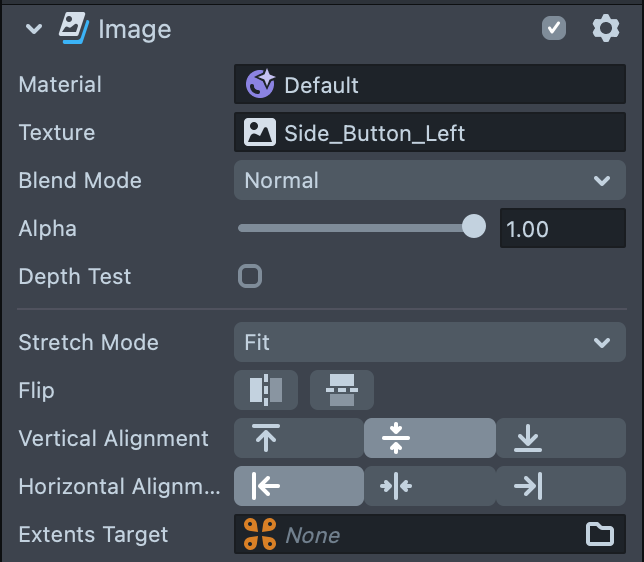The image size is (644, 562).
Task: Click the Alpha value field 1.00
Action: tap(562, 229)
